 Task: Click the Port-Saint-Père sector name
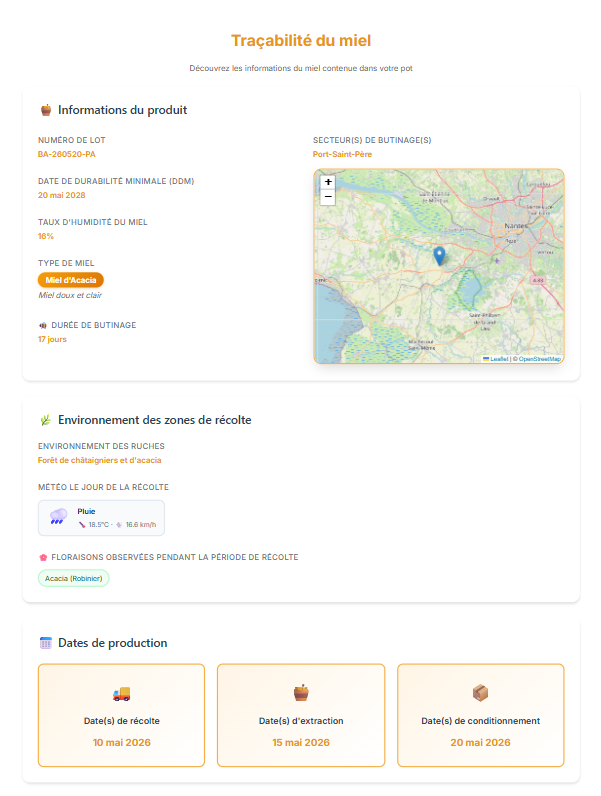click(342, 154)
